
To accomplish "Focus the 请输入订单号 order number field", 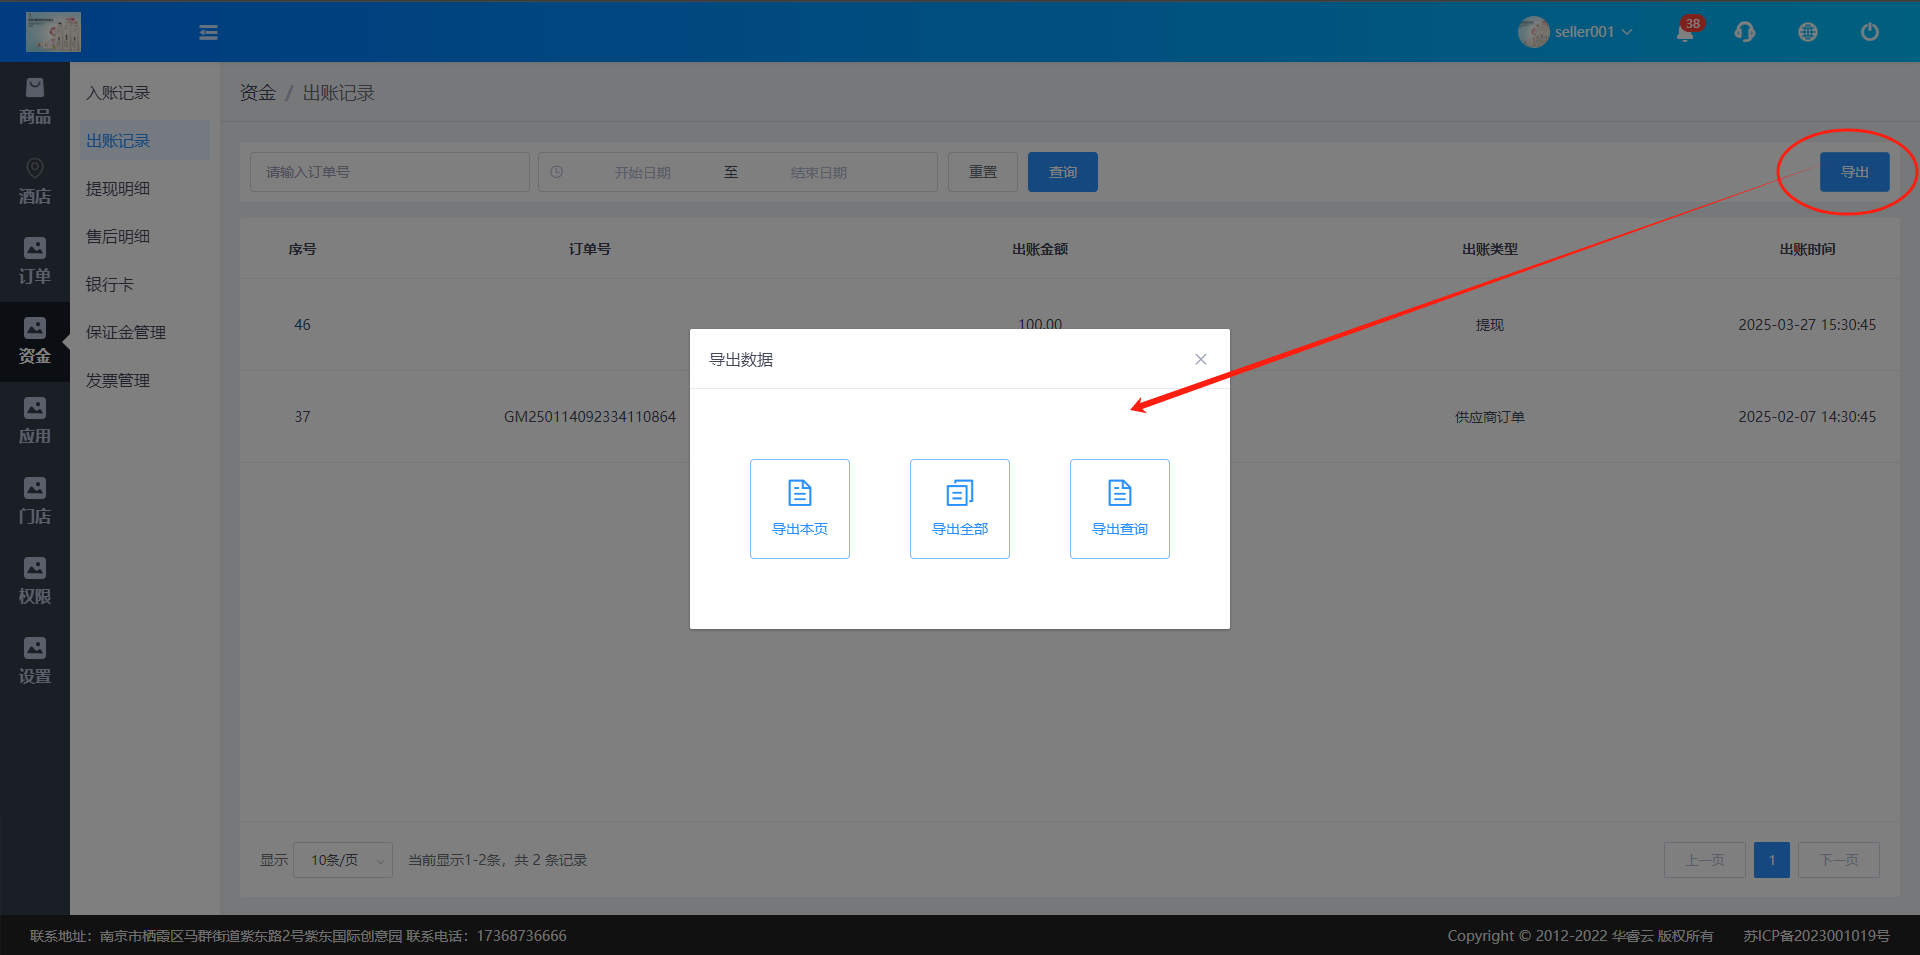I will [x=389, y=172].
